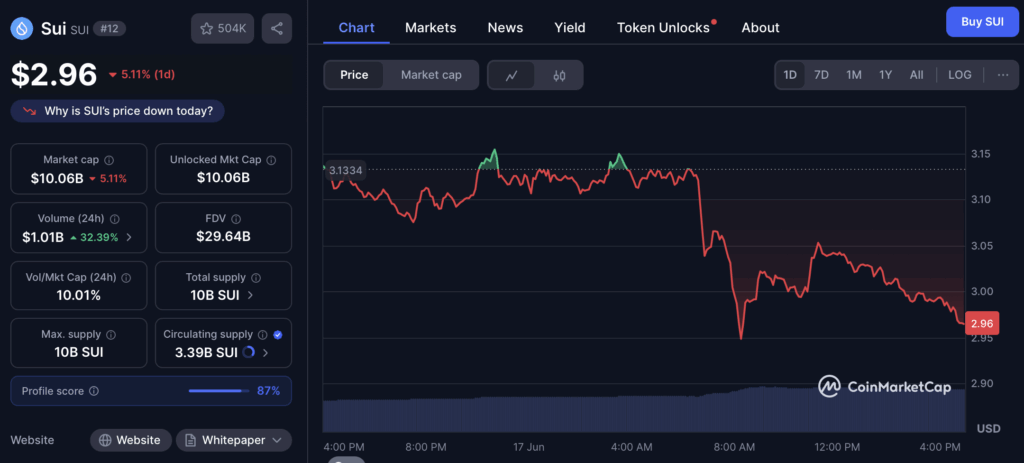Click the 87% profile score value
This screenshot has width=1024, height=463.
click(268, 391)
